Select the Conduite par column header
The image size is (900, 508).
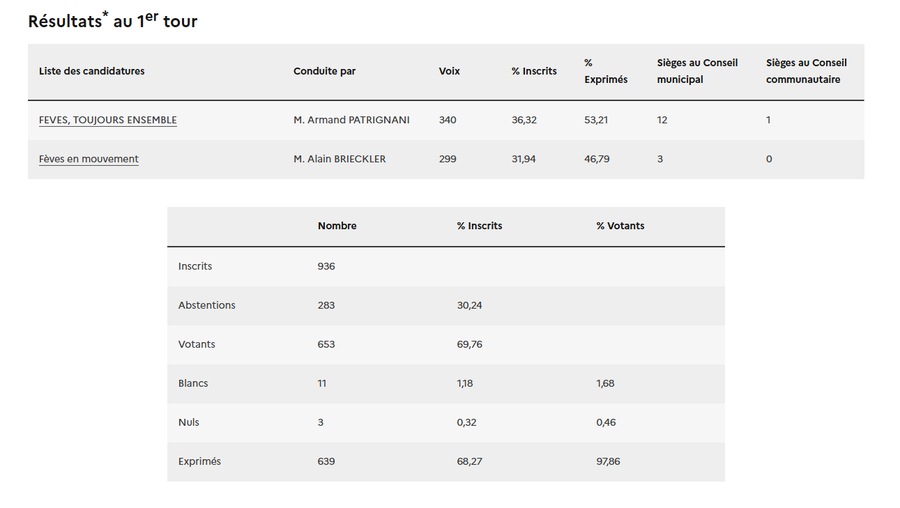324,71
